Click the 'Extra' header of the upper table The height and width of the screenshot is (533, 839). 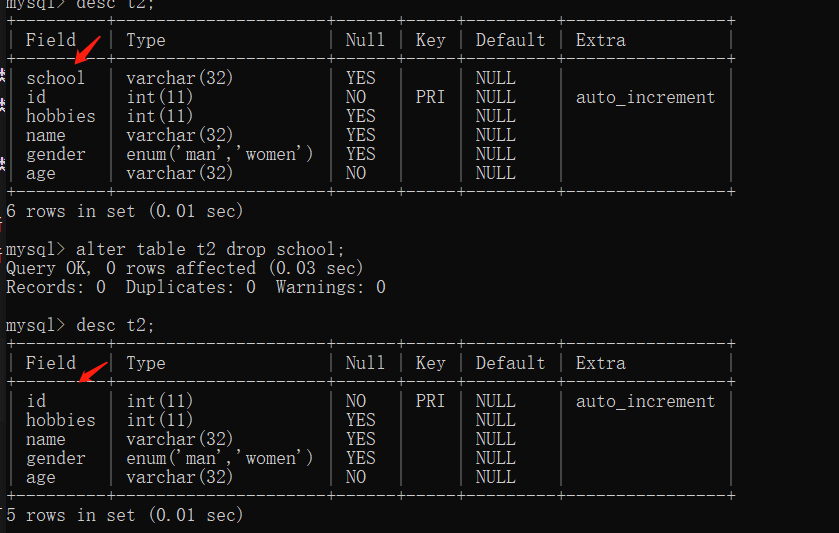(600, 40)
